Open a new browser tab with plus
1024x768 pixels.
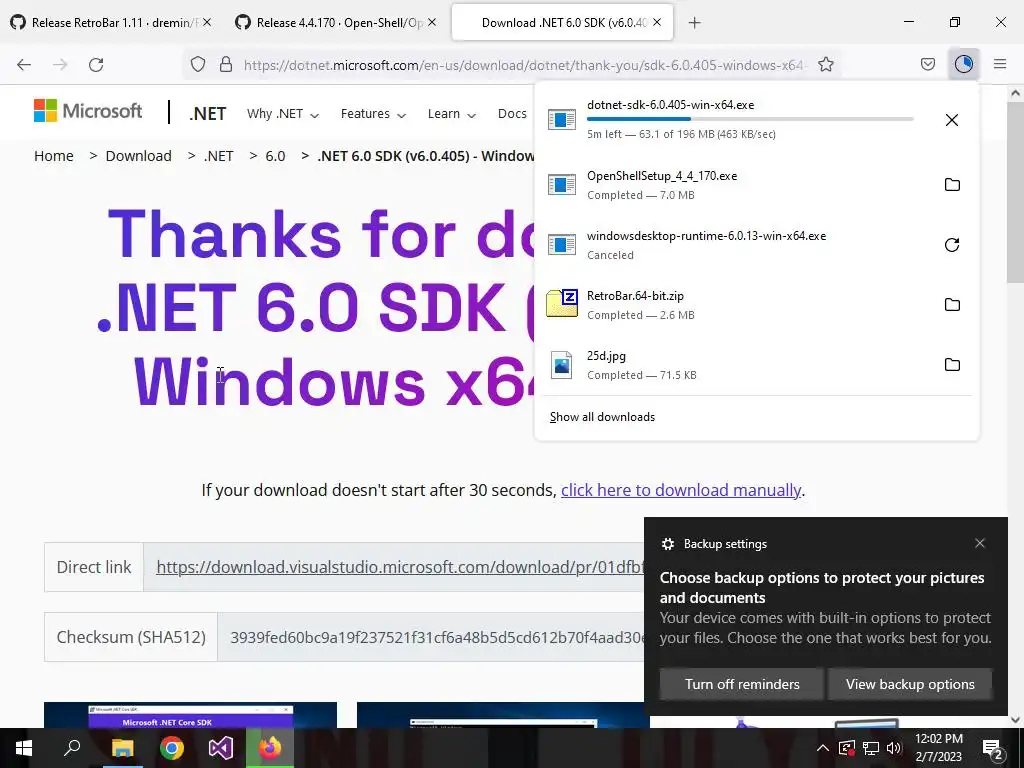[x=694, y=23]
